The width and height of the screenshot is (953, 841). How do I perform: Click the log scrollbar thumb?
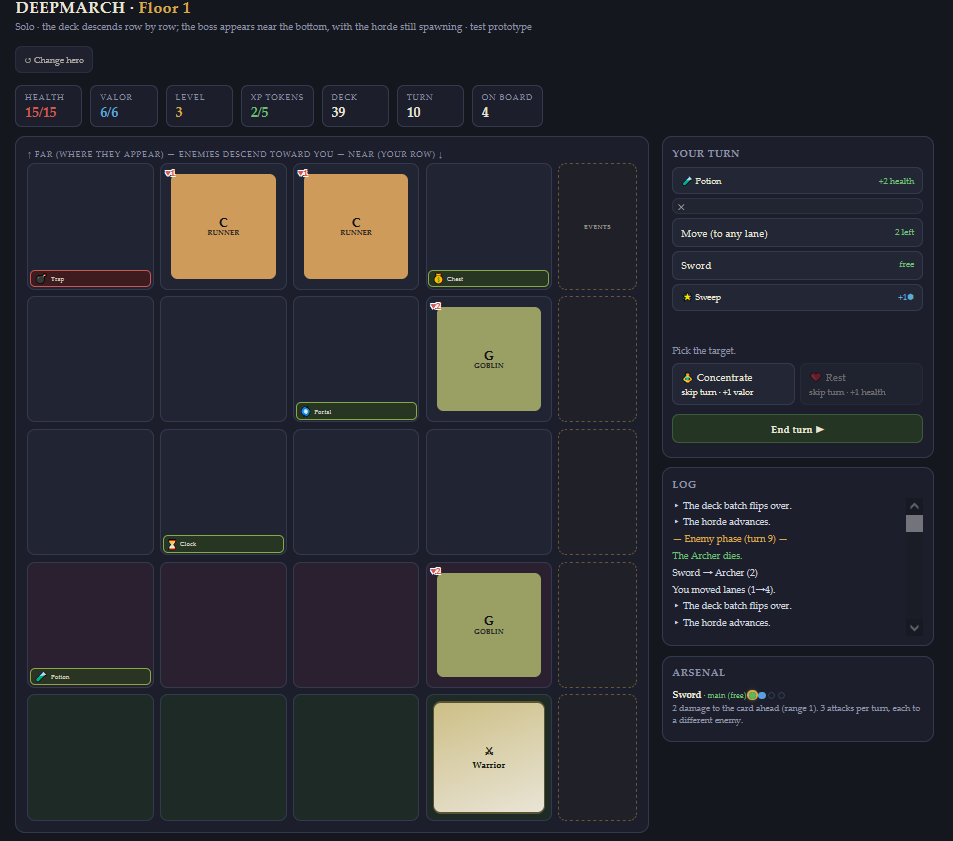click(914, 523)
